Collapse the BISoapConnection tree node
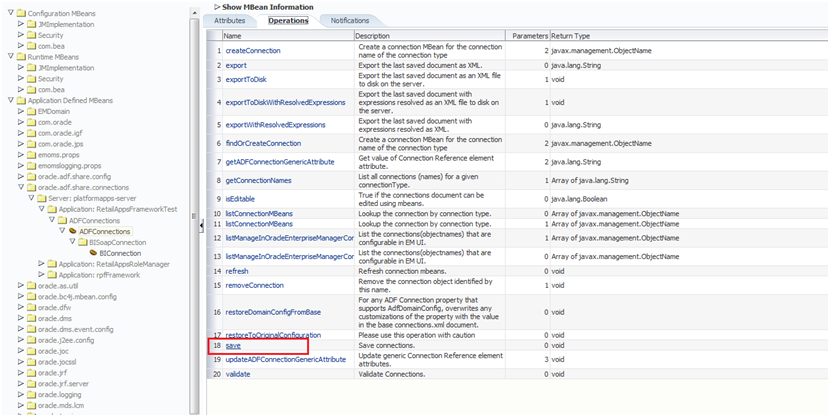This screenshot has width=830, height=417. [73, 242]
